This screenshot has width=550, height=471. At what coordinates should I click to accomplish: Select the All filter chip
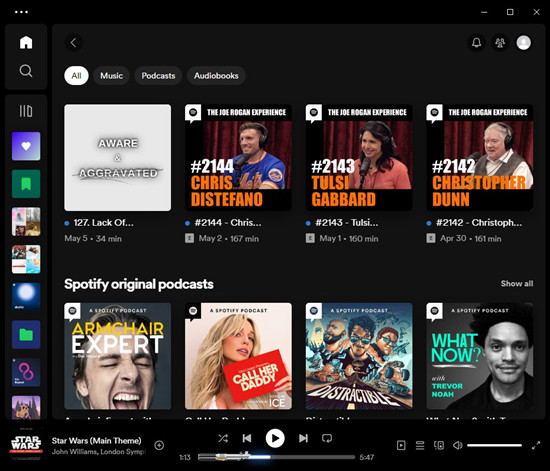(76, 76)
